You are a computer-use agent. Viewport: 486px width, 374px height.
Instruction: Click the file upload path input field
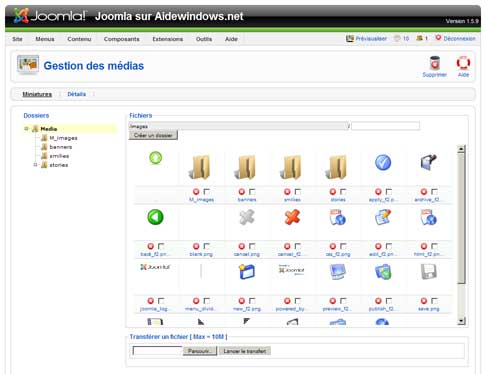pyautogui.click(x=157, y=351)
